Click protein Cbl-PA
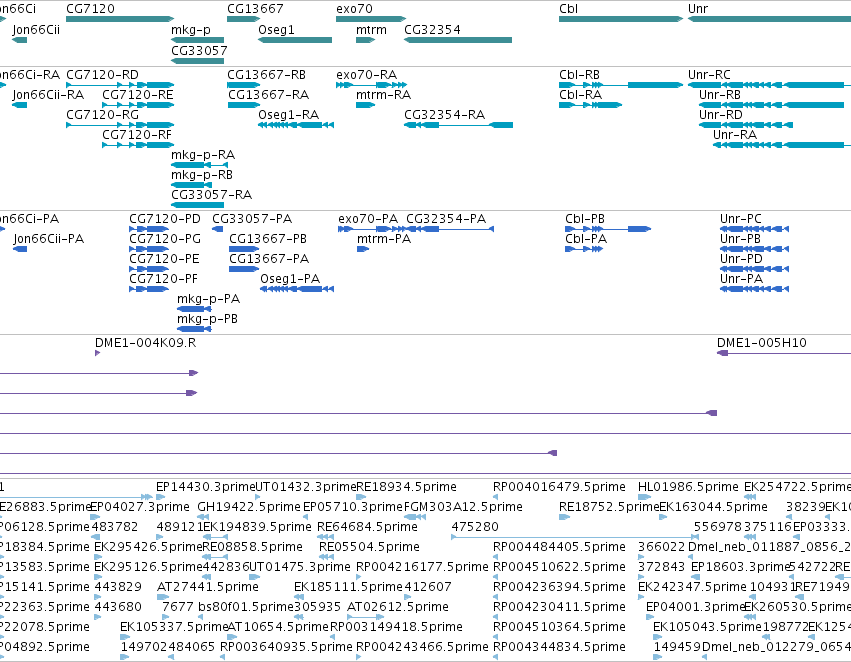Image resolution: width=851 pixels, height=662 pixels. [x=584, y=249]
